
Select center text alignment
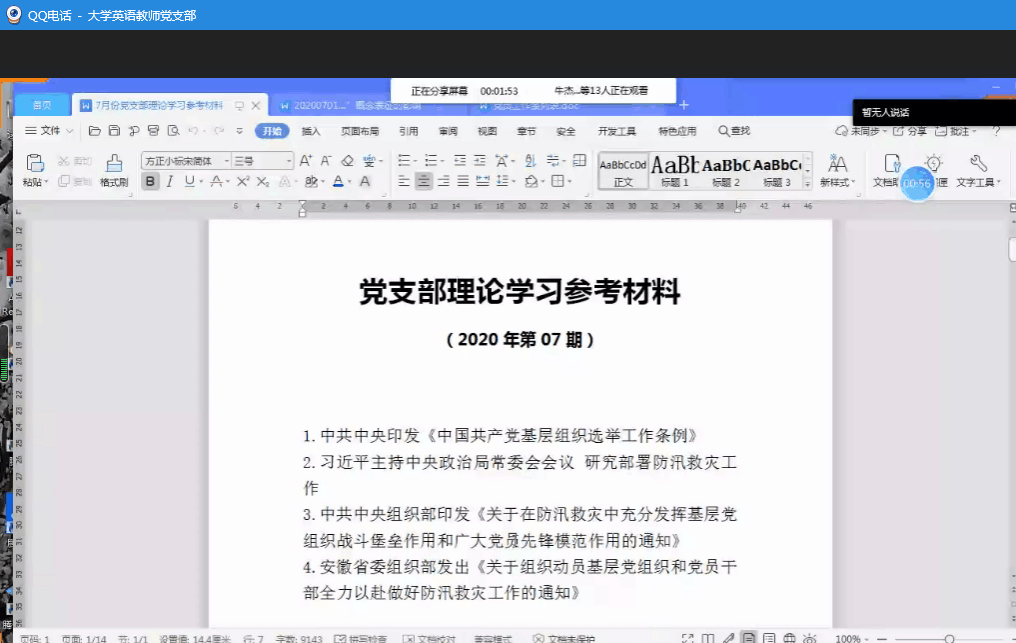[x=423, y=181]
